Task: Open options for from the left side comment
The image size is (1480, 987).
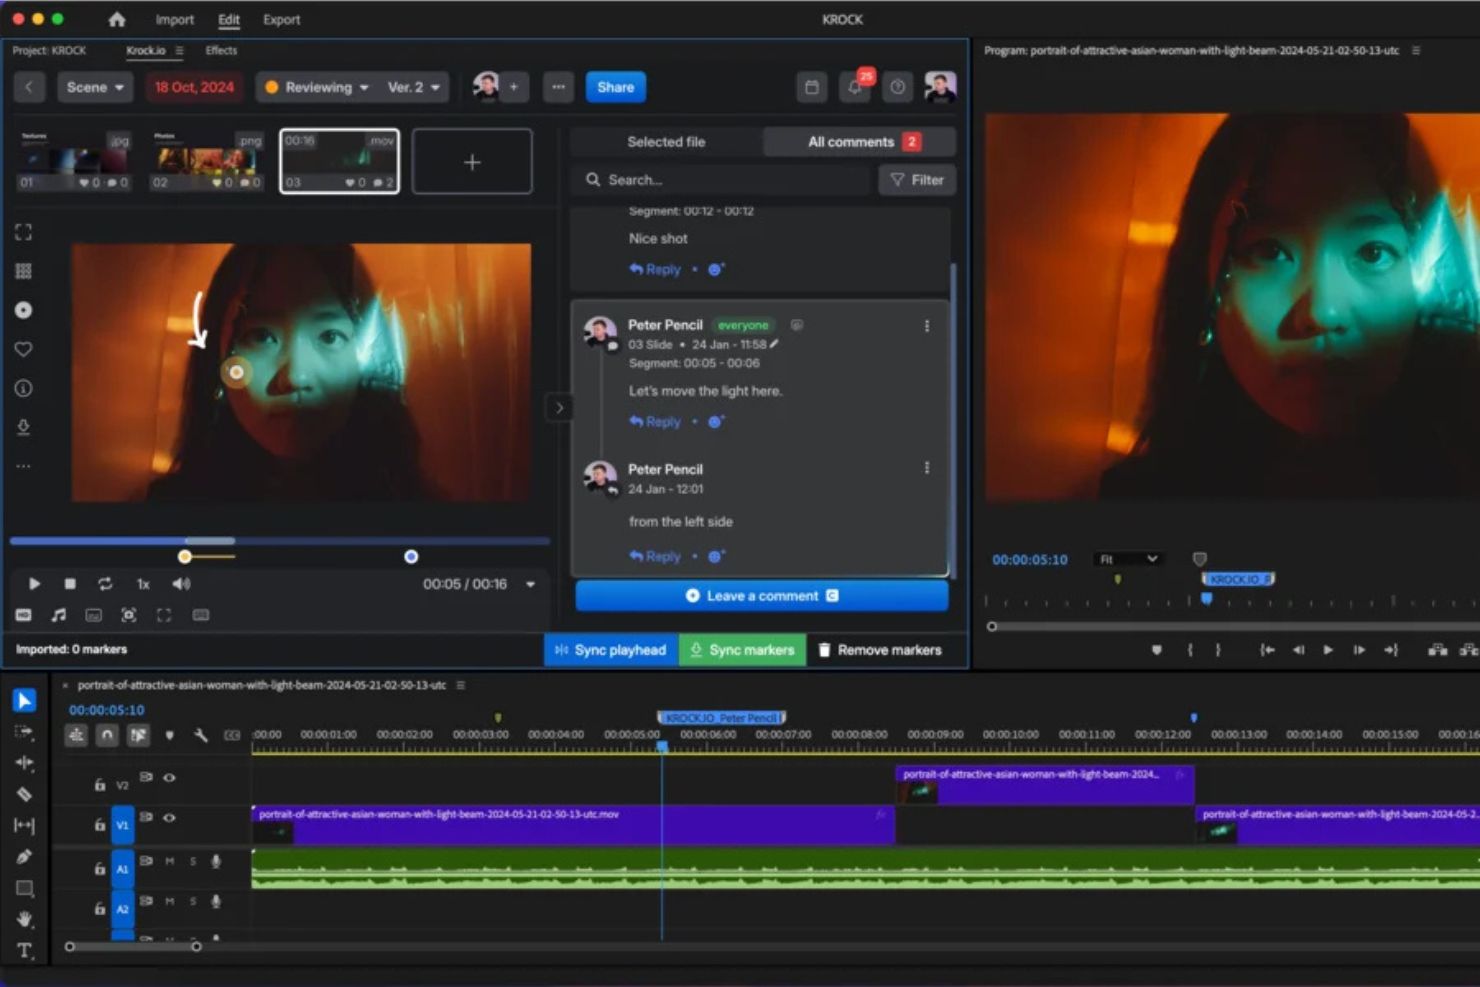Action: point(927,468)
